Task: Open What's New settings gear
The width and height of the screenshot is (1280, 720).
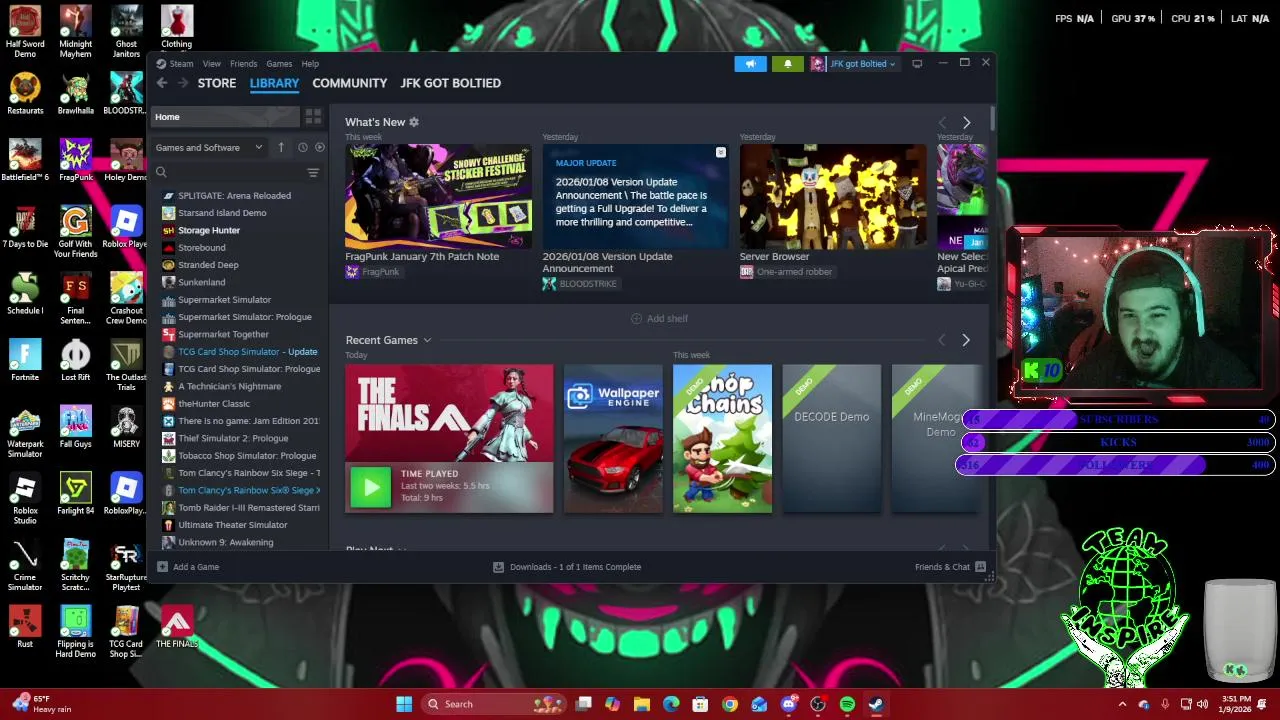Action: tap(414, 122)
